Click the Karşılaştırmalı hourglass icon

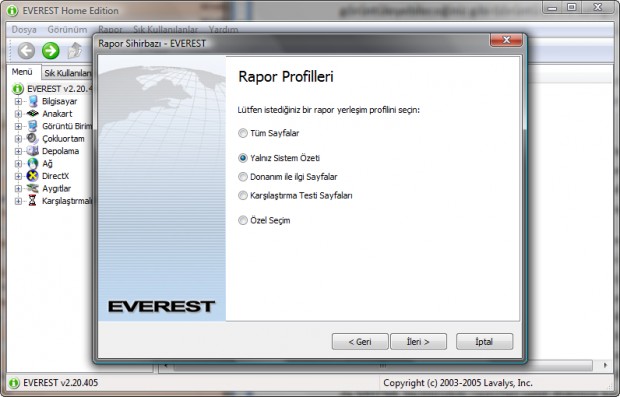(x=33, y=200)
